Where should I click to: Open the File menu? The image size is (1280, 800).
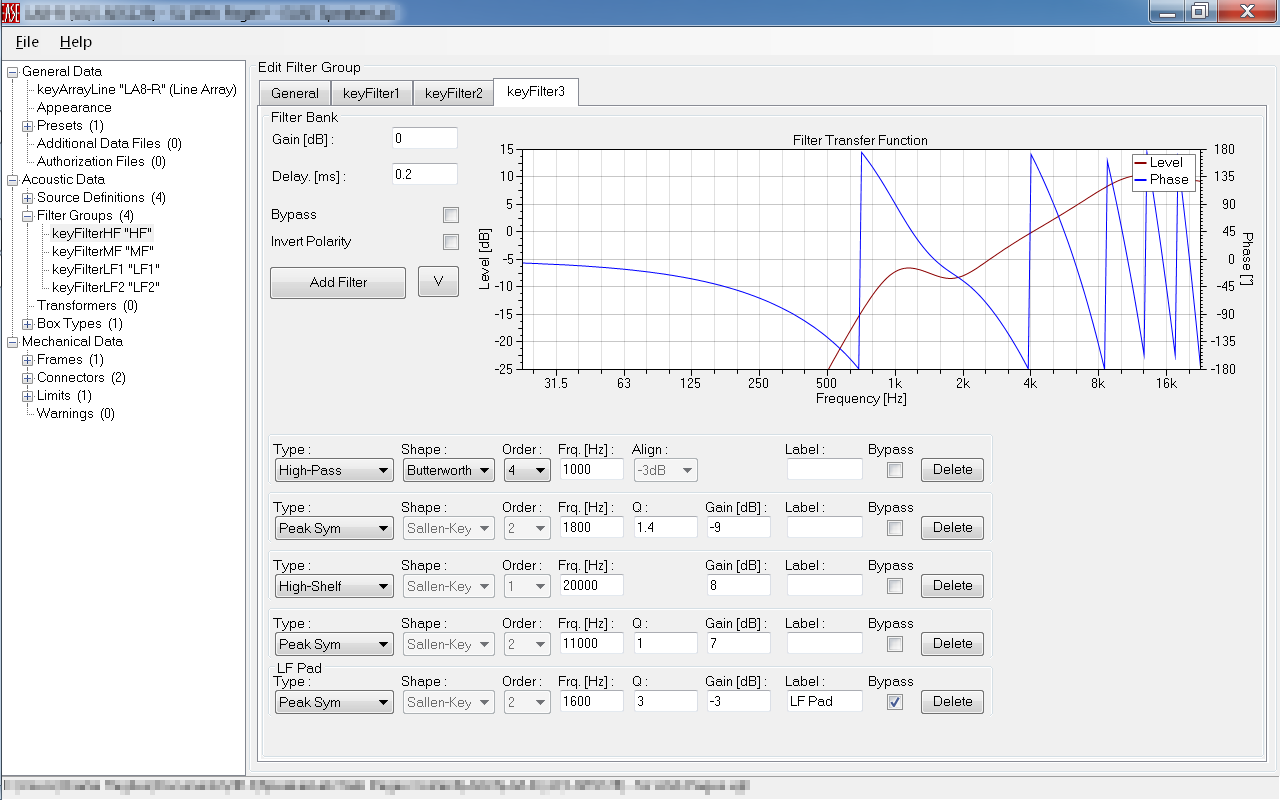(x=27, y=42)
